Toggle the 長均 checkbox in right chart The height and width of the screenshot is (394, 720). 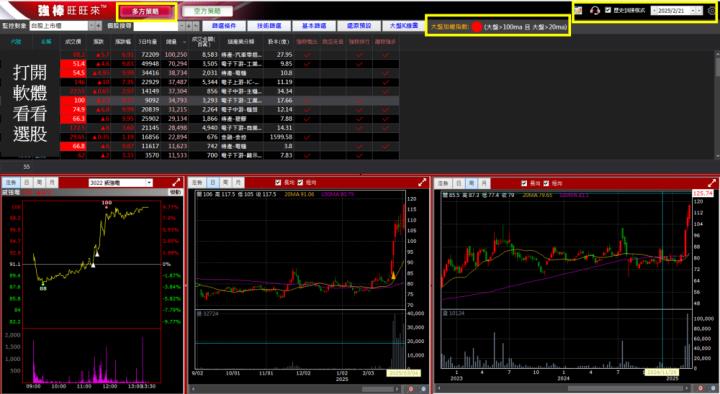pyautogui.click(x=524, y=183)
